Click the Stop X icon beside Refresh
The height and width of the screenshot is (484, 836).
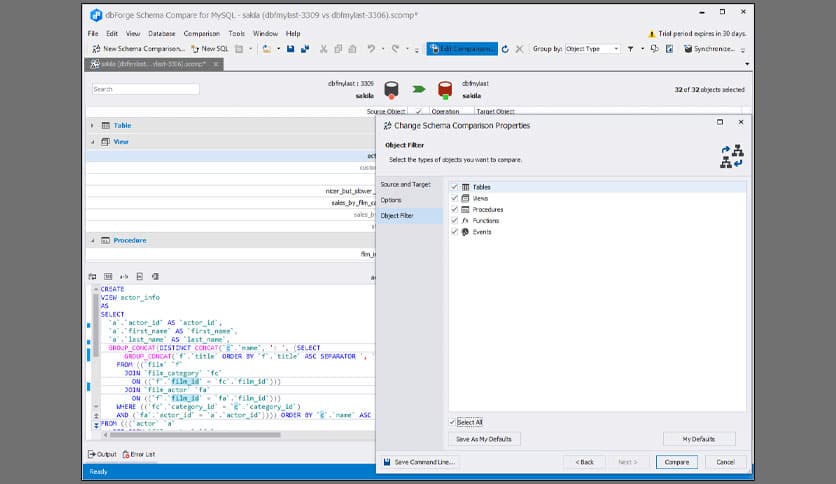(519, 49)
